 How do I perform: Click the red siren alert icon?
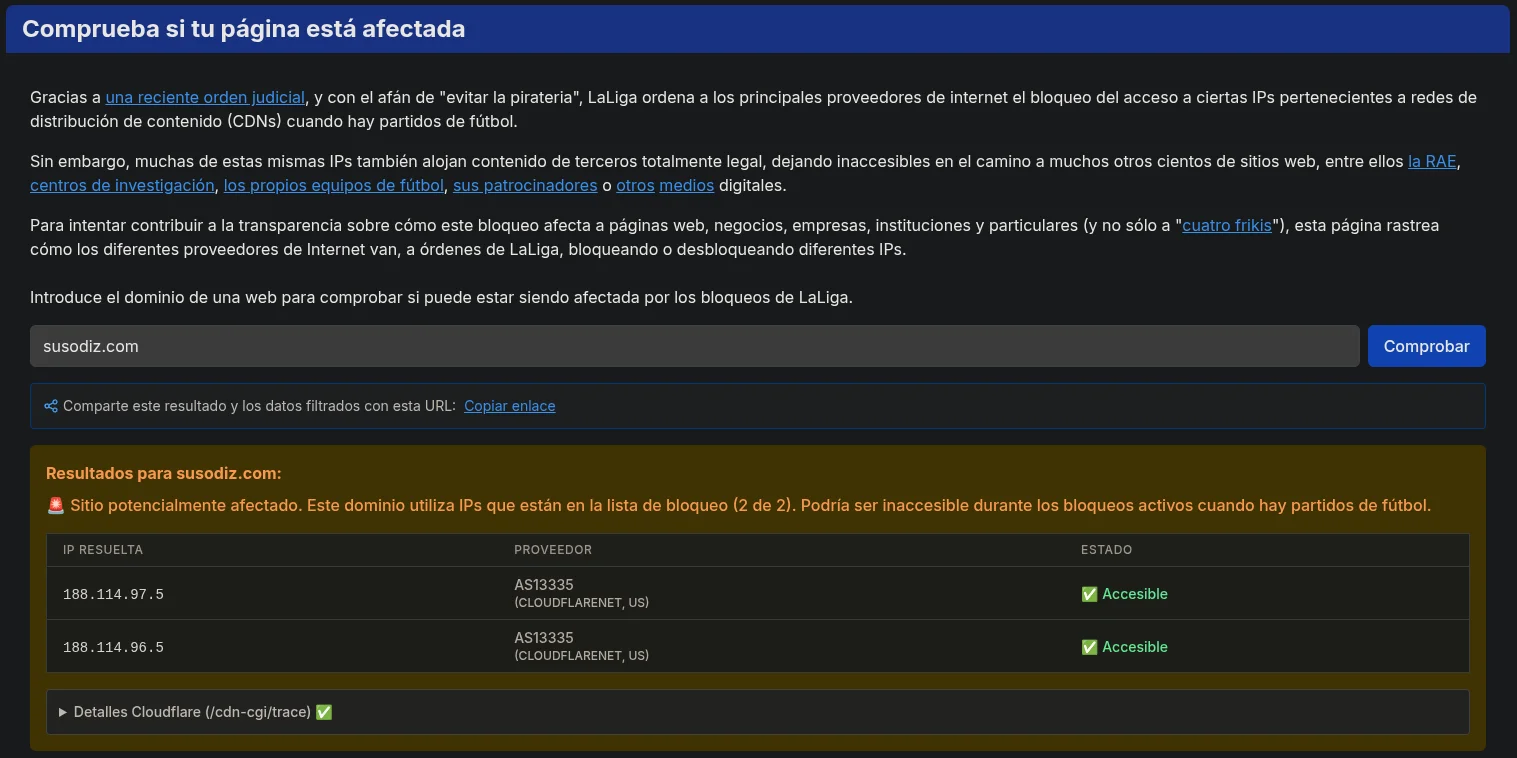click(56, 506)
